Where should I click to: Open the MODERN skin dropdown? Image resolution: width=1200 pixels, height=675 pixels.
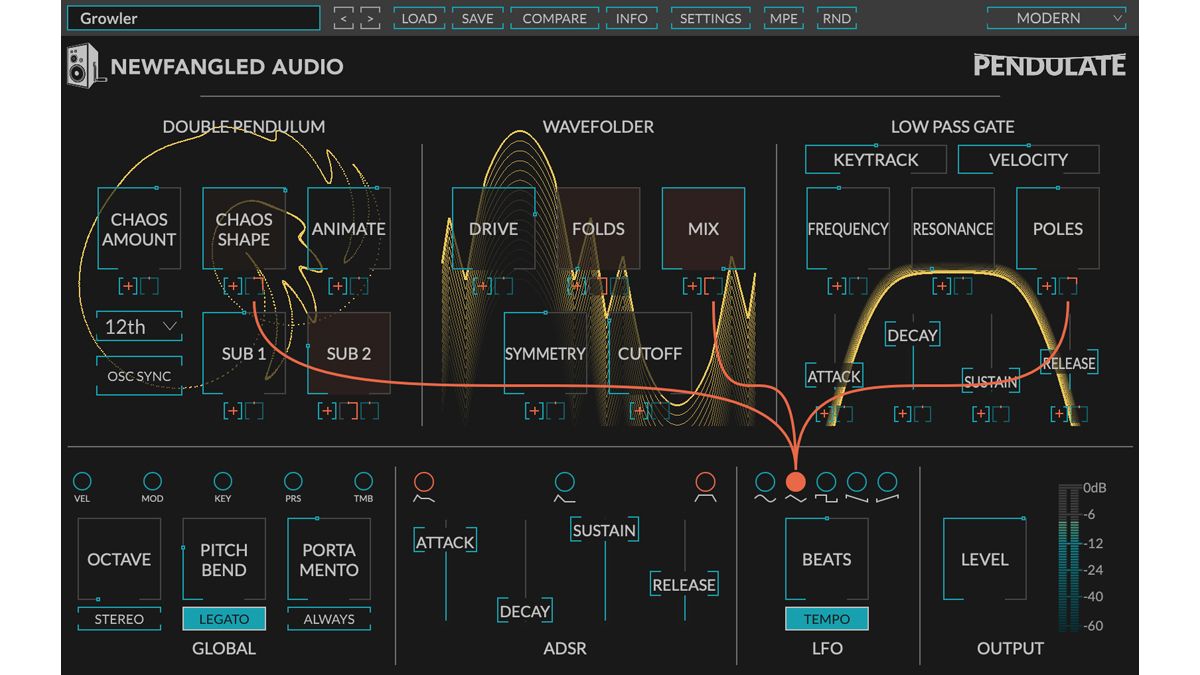tap(1055, 17)
